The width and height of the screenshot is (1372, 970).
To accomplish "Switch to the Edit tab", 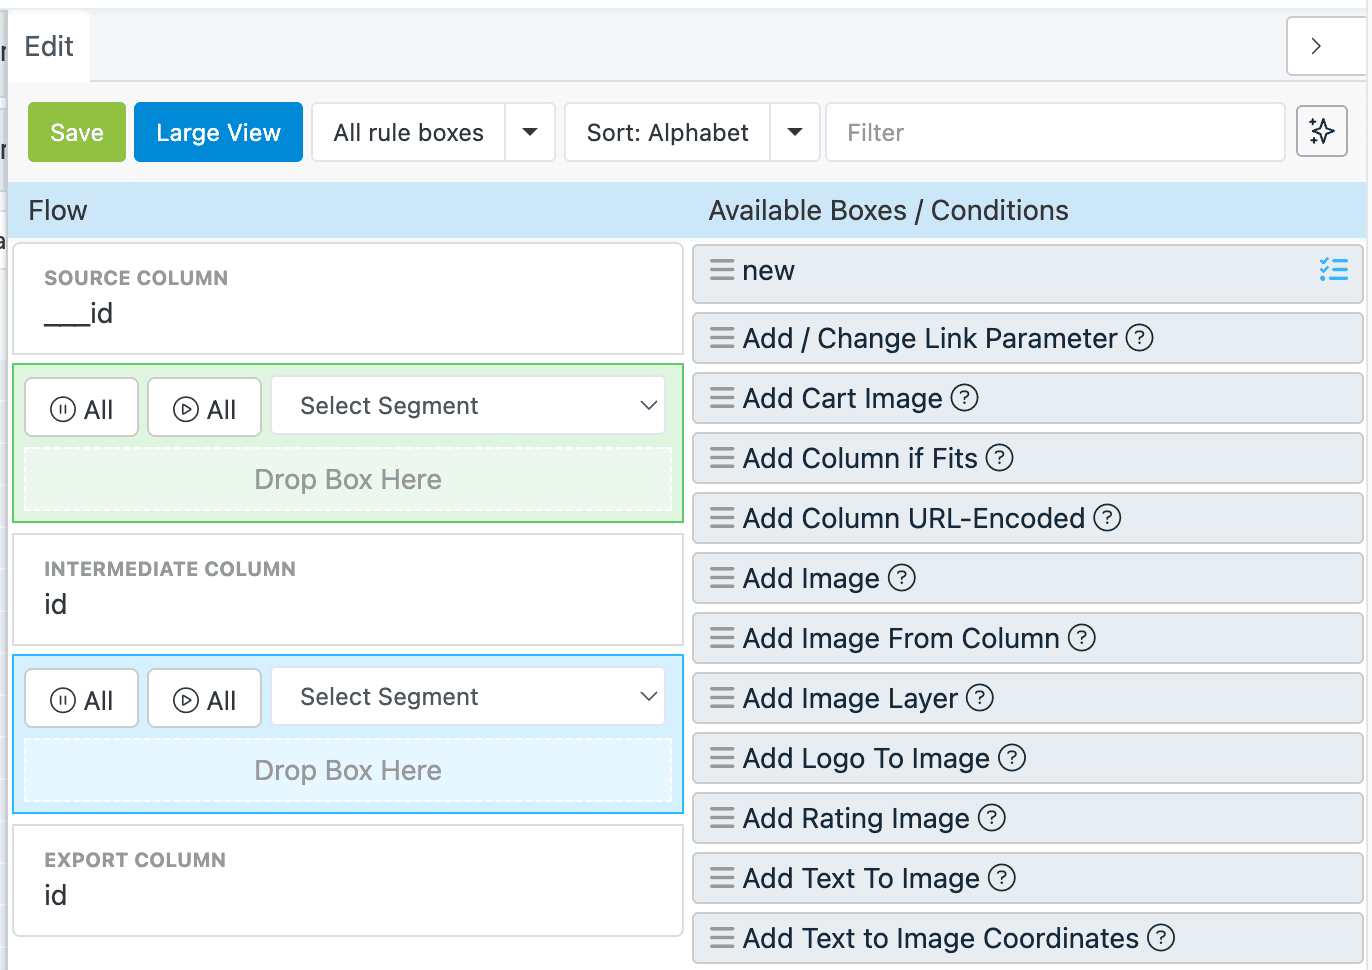I will click(x=49, y=47).
